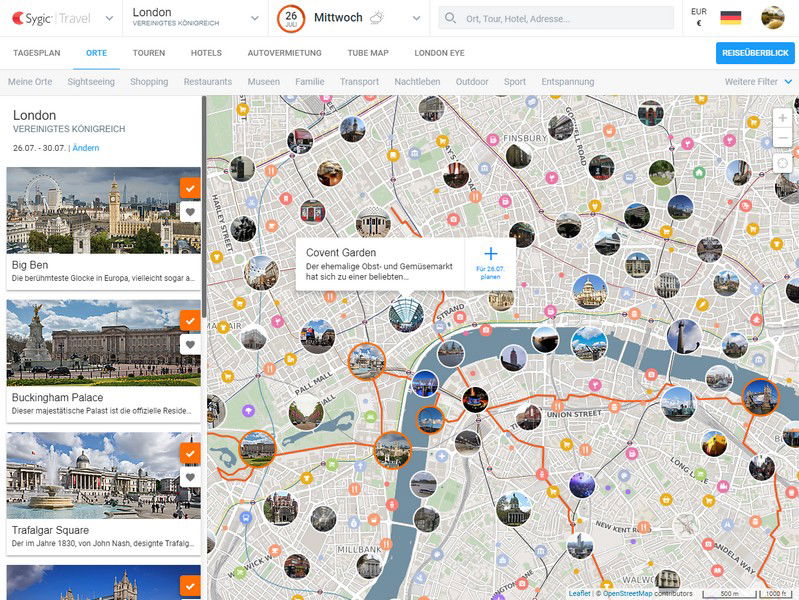The height and width of the screenshot is (600, 799).
Task: Click the St Paul's Cathedral map marker
Action: coord(590,292)
